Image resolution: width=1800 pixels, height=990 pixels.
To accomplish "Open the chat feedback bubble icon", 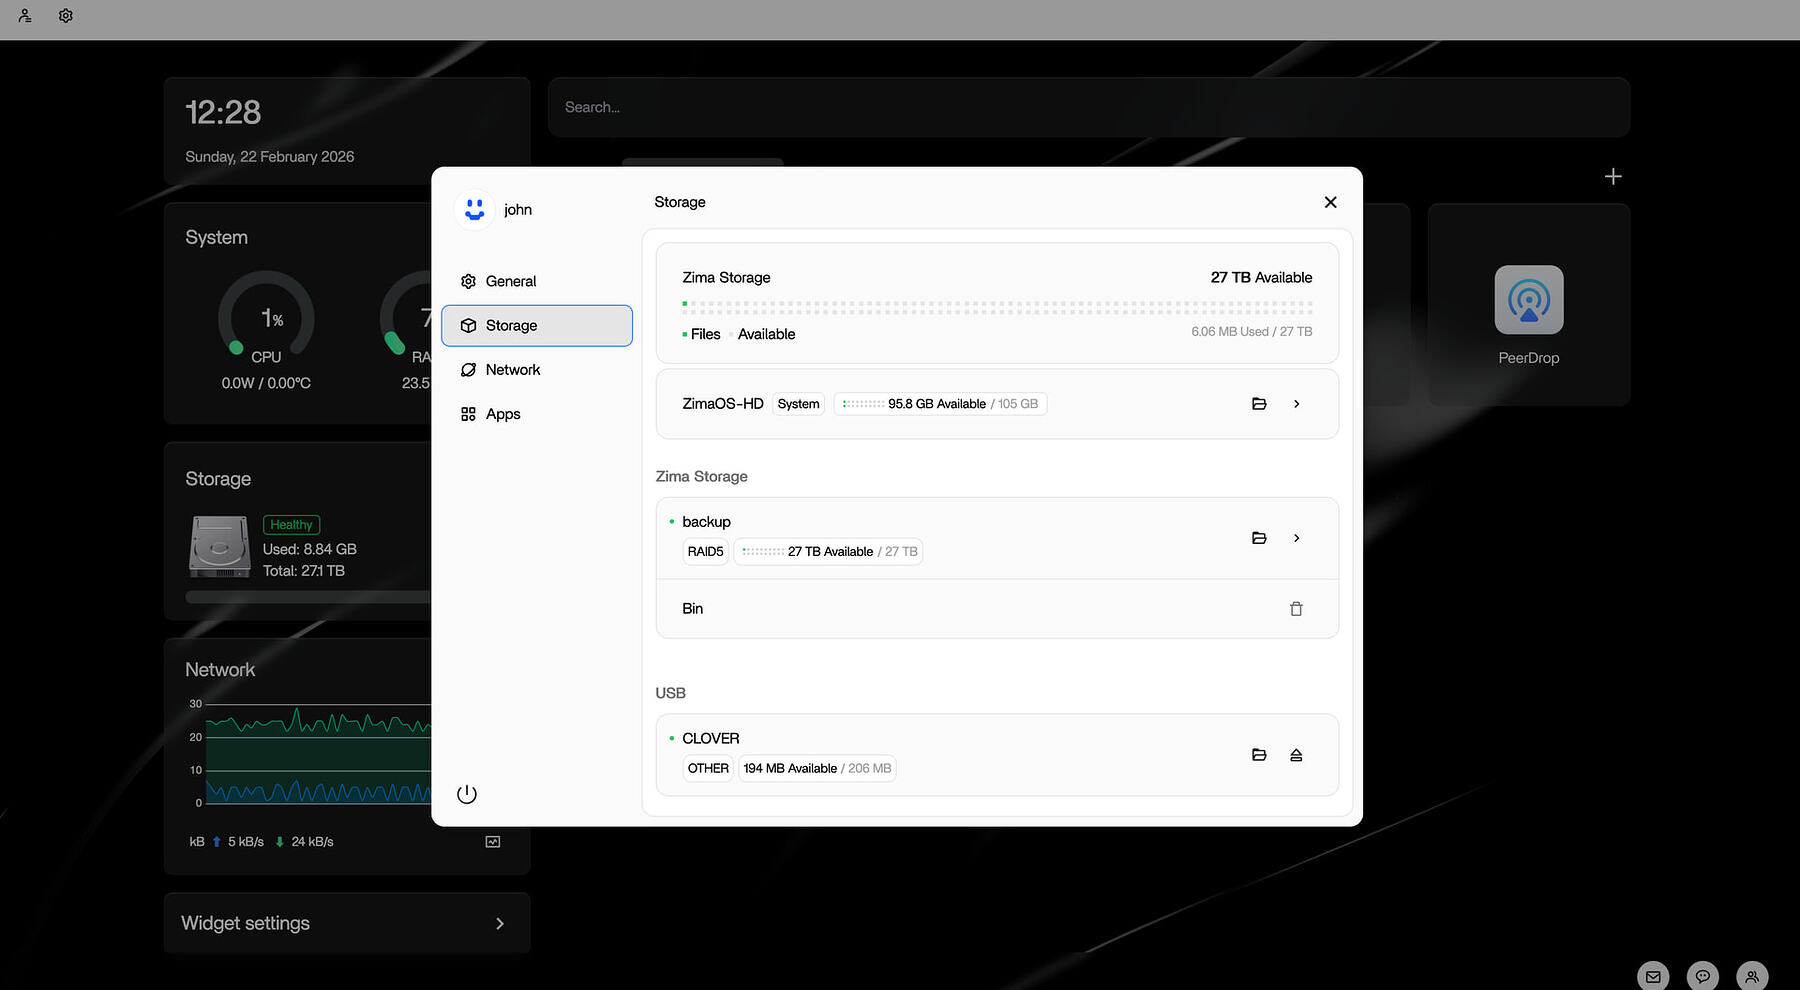I will click(x=1702, y=976).
